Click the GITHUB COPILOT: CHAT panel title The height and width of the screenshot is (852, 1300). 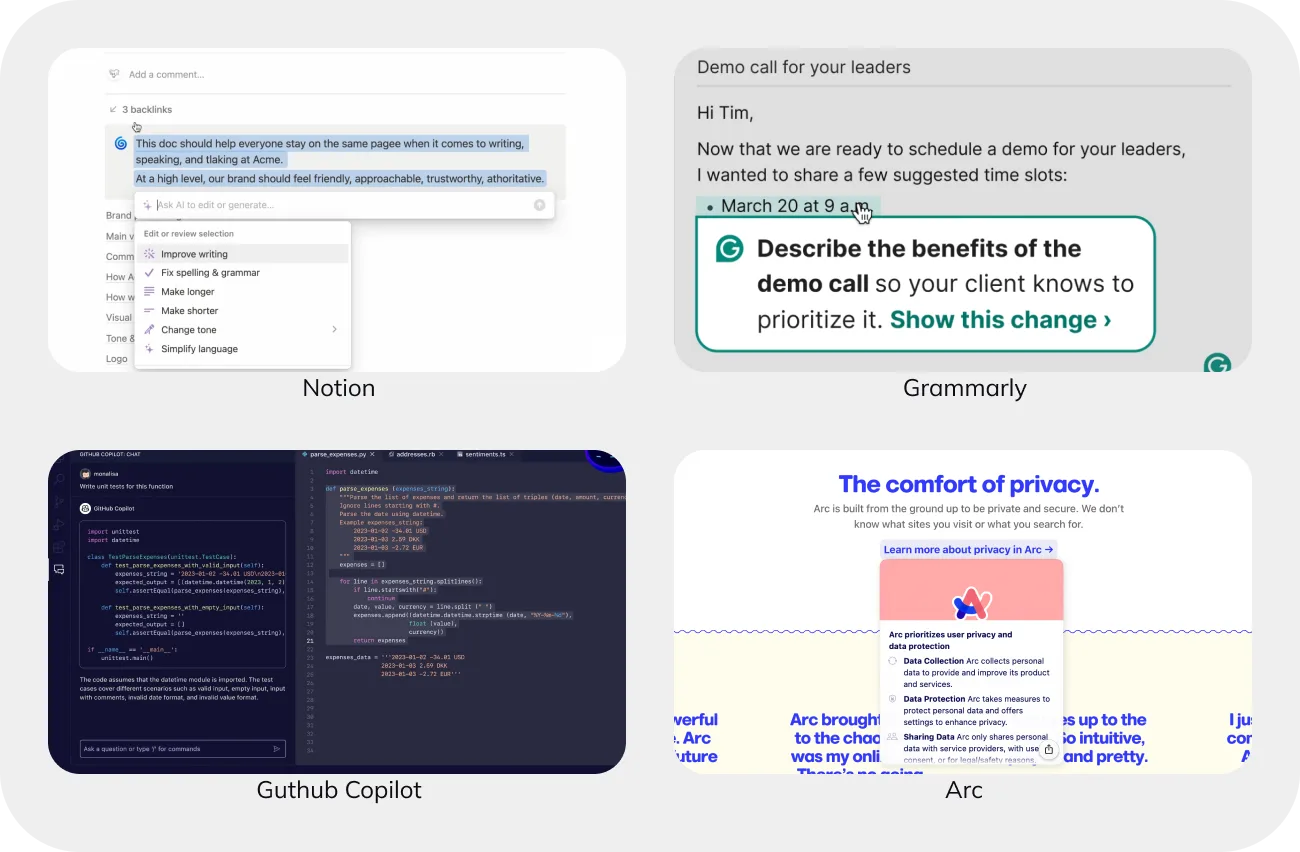click(x=111, y=454)
